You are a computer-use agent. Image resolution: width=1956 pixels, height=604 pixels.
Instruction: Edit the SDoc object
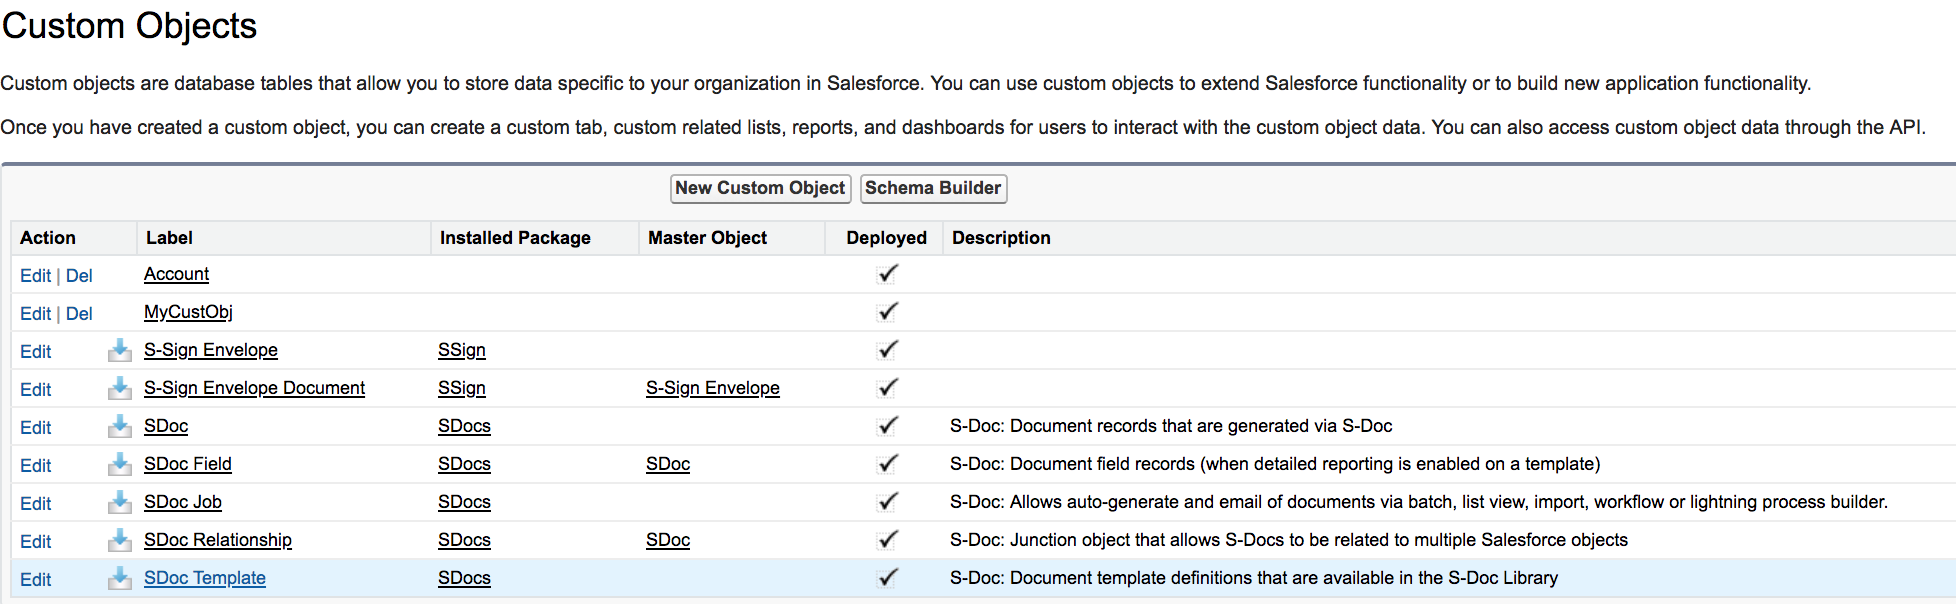[35, 428]
